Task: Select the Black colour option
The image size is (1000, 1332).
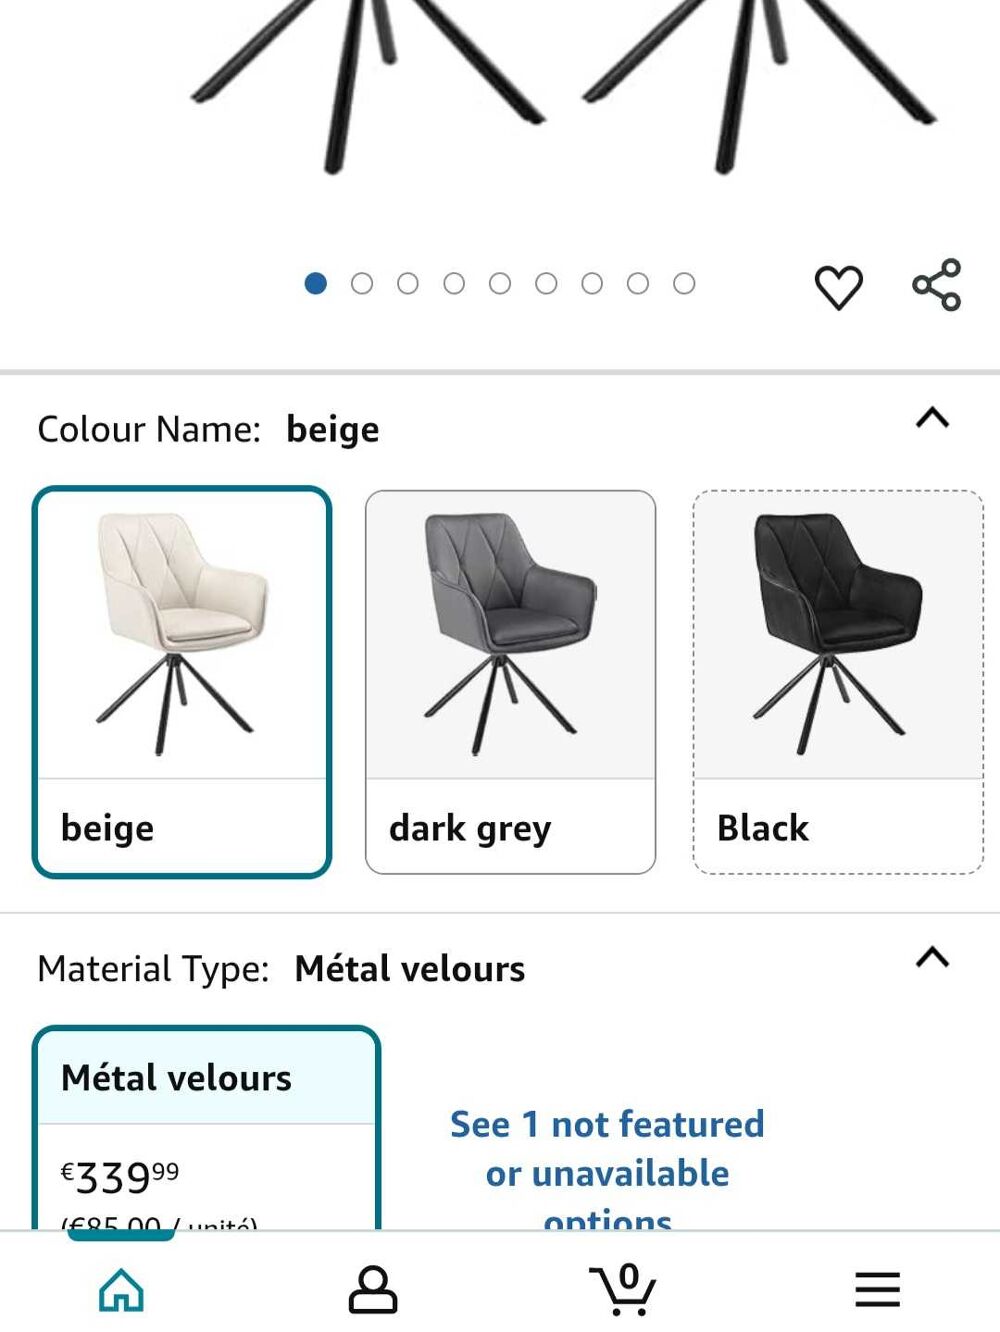Action: click(838, 682)
